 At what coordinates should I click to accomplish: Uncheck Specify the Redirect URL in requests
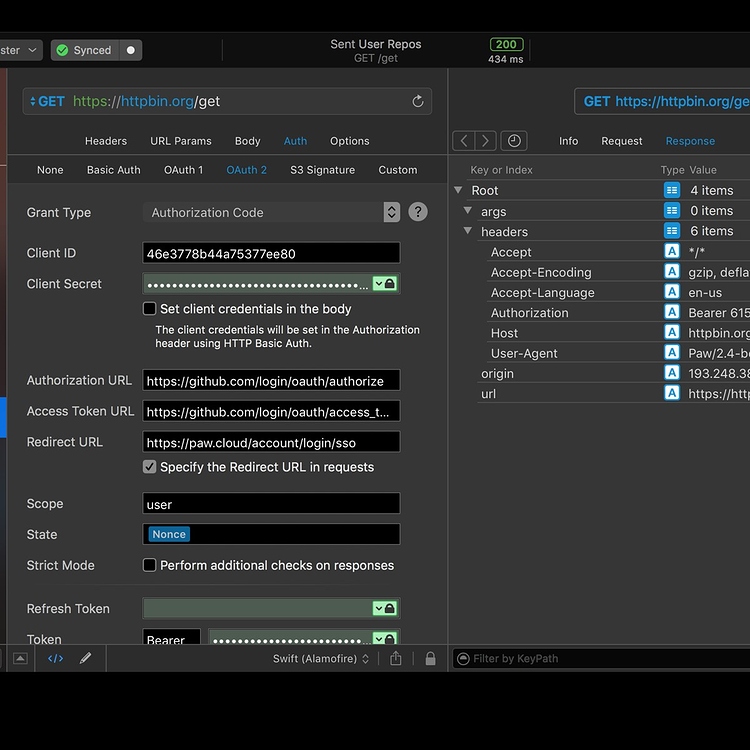[x=149, y=467]
